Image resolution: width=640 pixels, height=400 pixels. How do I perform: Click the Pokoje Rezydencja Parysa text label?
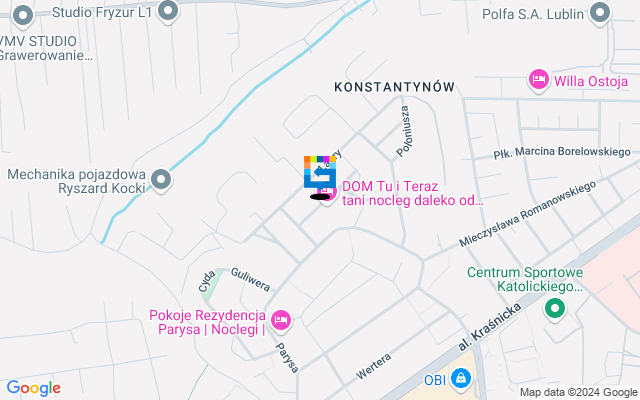click(x=207, y=322)
